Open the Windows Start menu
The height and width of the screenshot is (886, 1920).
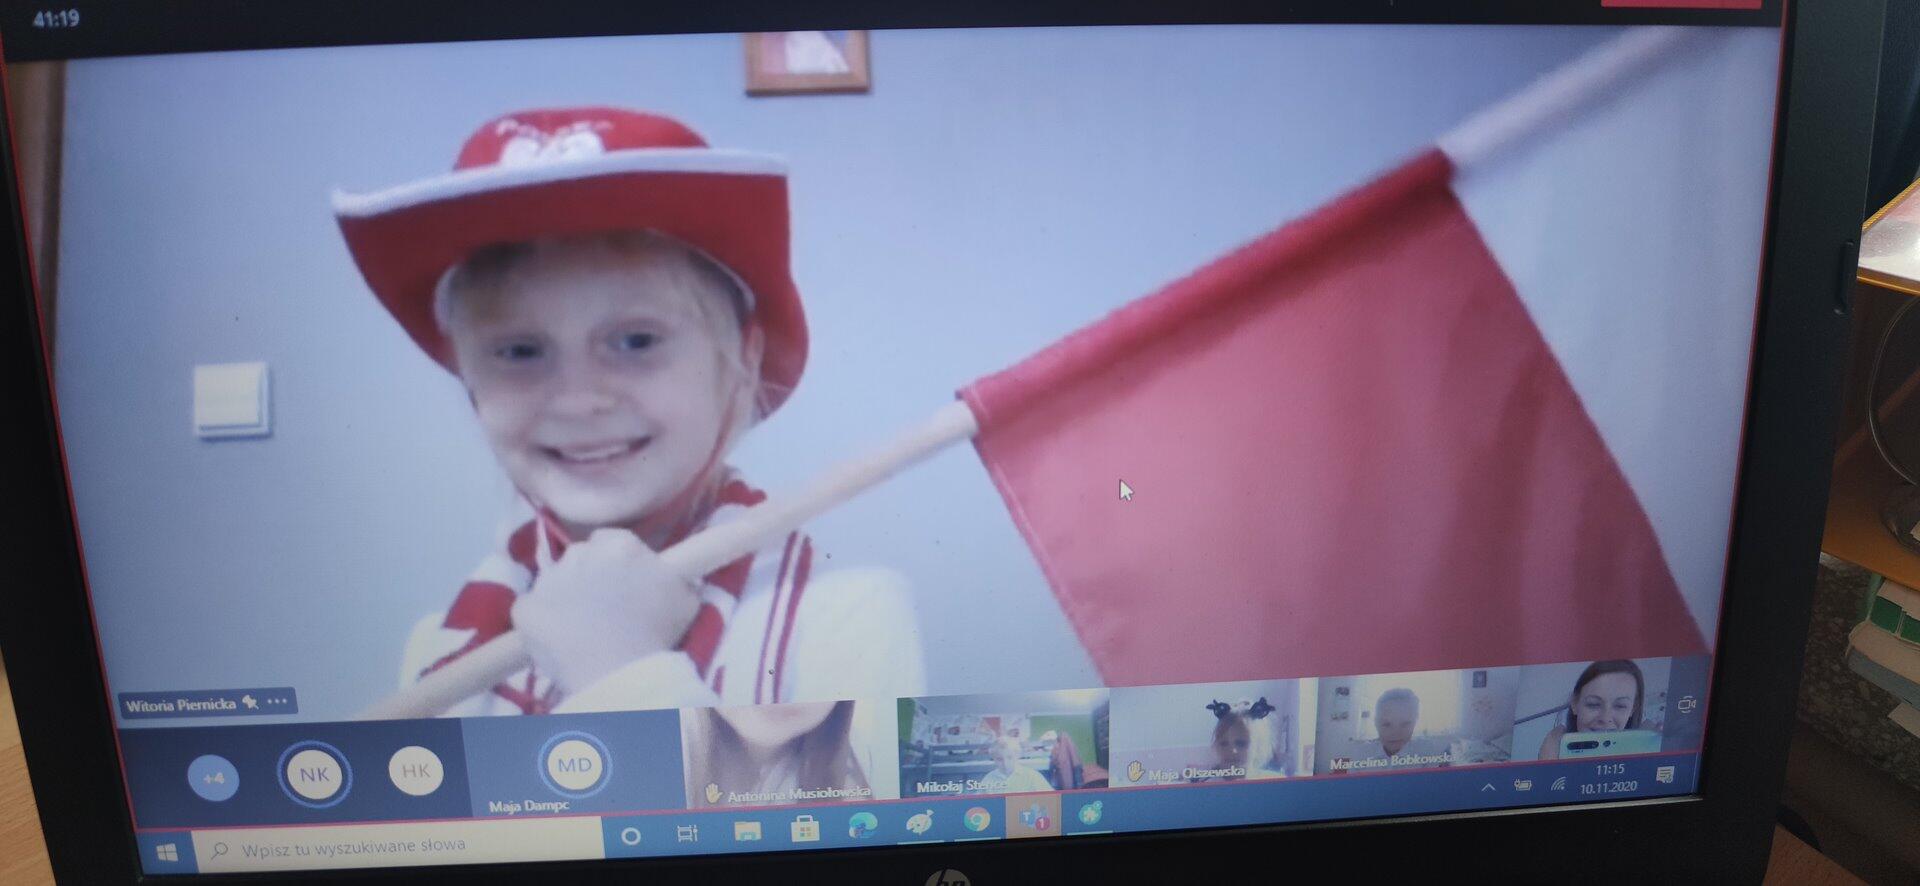pos(166,852)
